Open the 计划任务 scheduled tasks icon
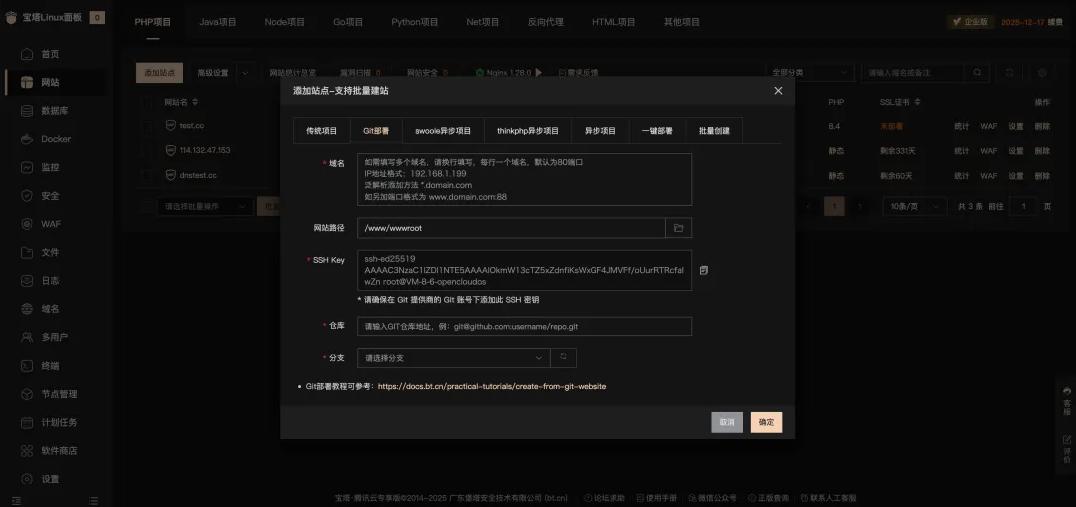This screenshot has height=507, width=1076. click(x=27, y=422)
